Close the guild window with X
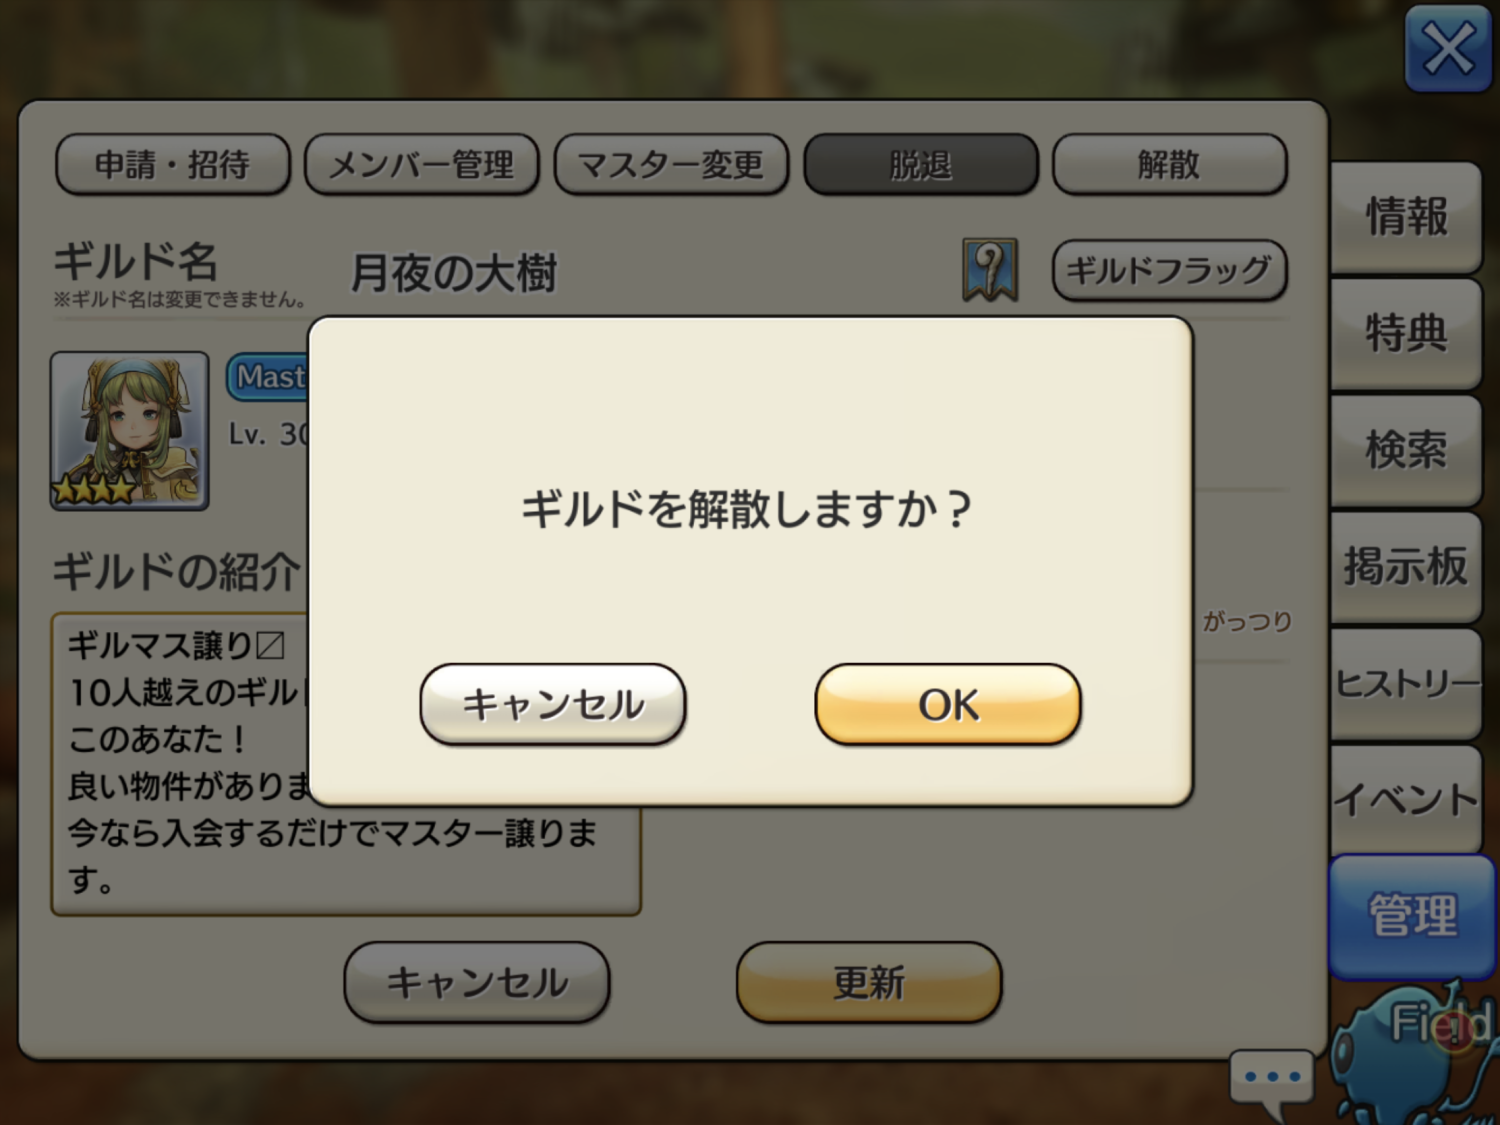The height and width of the screenshot is (1125, 1500). [1448, 48]
